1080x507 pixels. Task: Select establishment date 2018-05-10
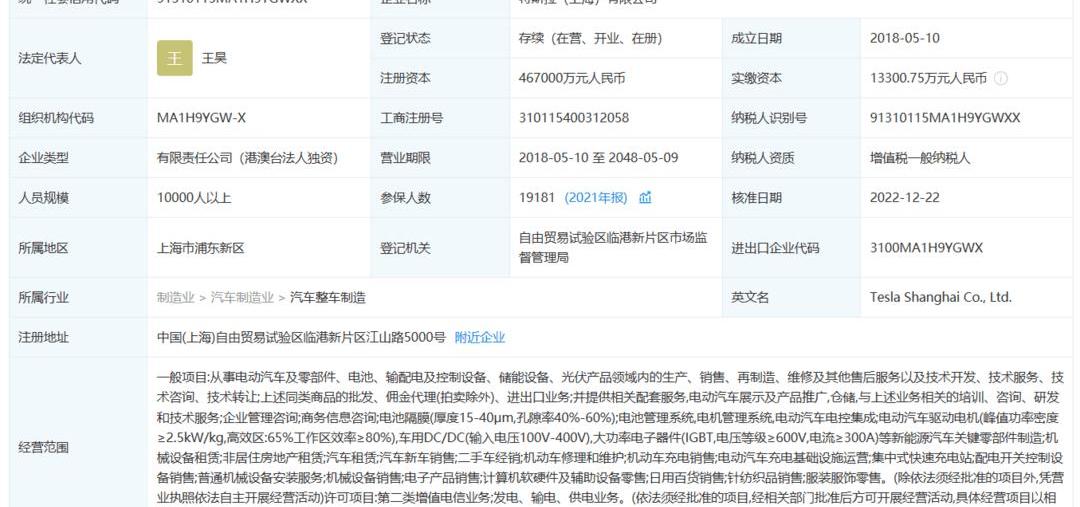[x=904, y=39]
